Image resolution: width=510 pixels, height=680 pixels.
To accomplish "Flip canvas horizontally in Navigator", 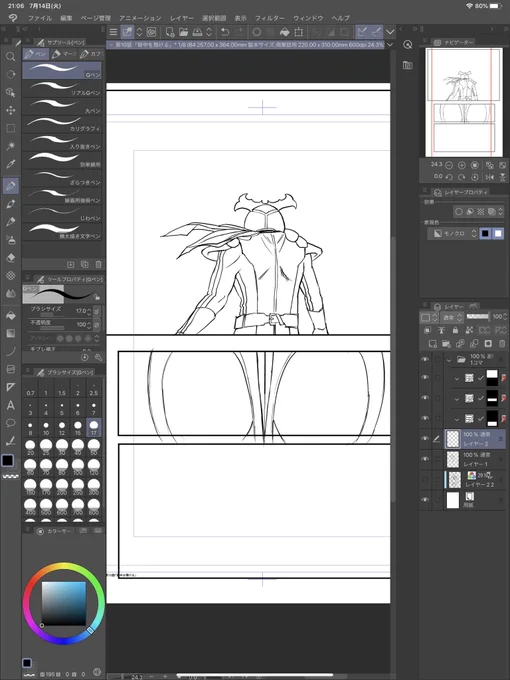I will pos(490,177).
